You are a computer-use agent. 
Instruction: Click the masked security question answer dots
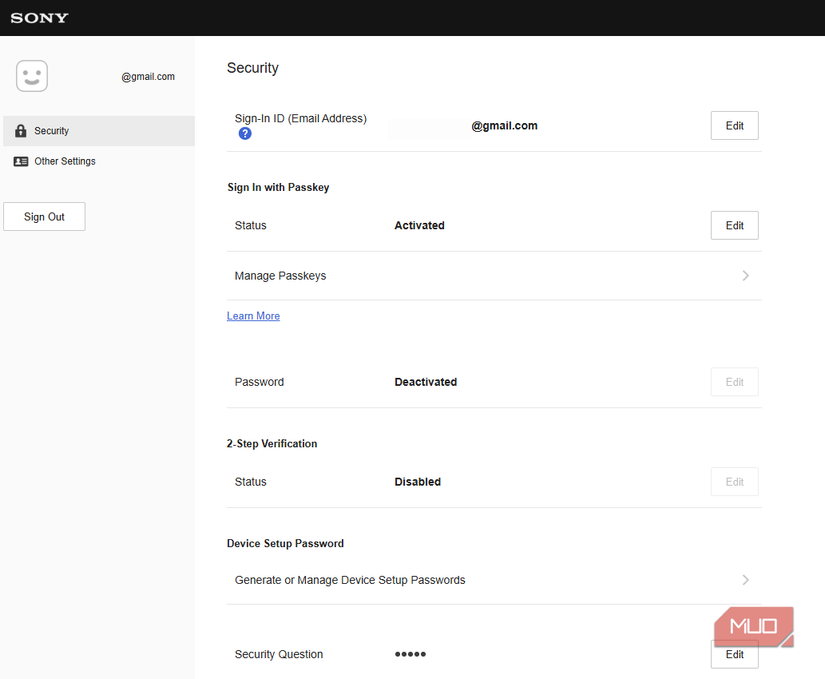tap(410, 654)
